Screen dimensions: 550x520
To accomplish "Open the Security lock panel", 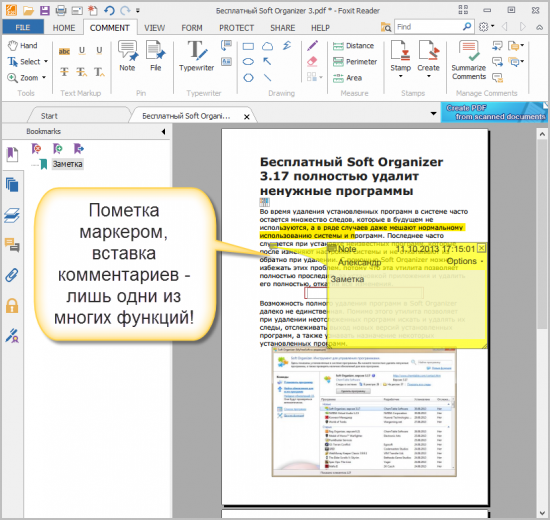I will pyautogui.click(x=12, y=306).
